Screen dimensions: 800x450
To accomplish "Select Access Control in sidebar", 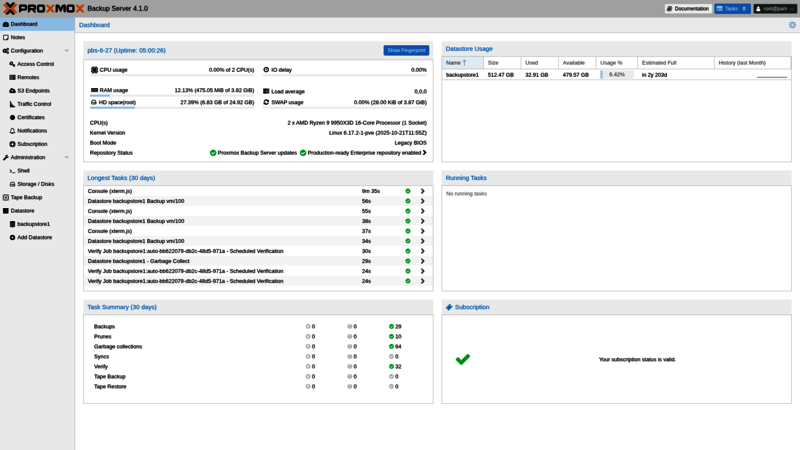I will point(35,64).
